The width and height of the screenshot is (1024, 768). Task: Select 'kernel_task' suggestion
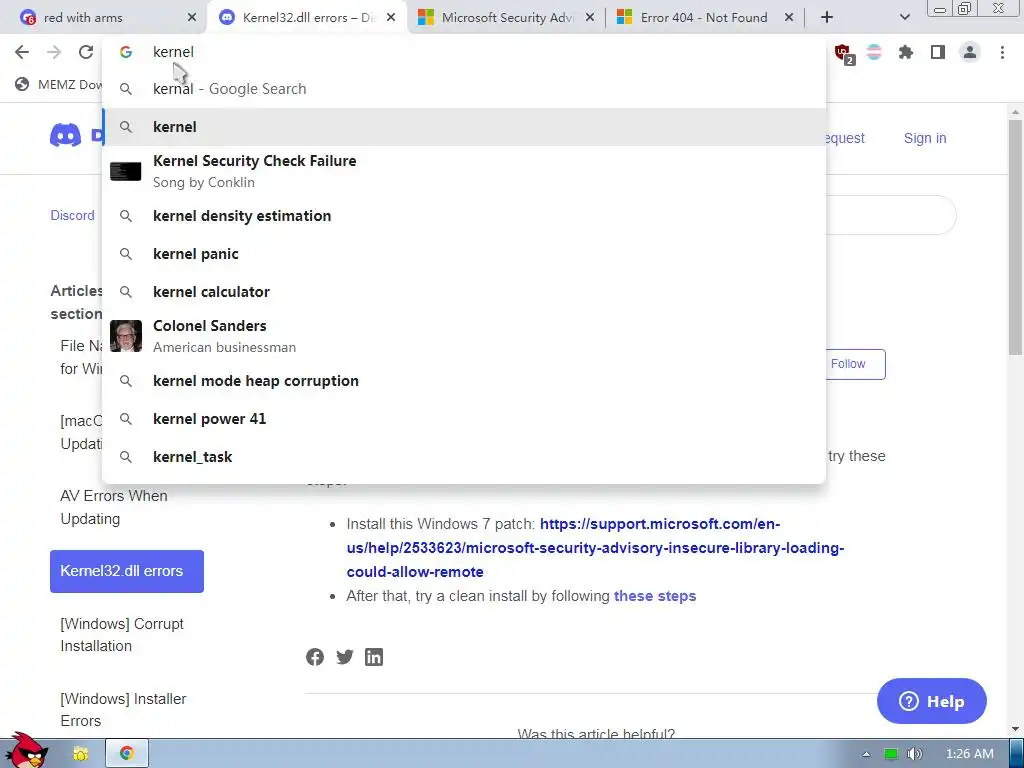click(464, 456)
